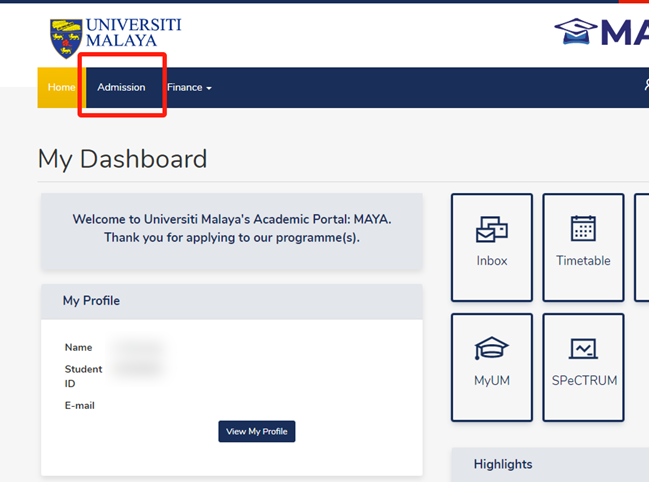Select the My Profile panel heading
The image size is (649, 482).
pos(91,301)
